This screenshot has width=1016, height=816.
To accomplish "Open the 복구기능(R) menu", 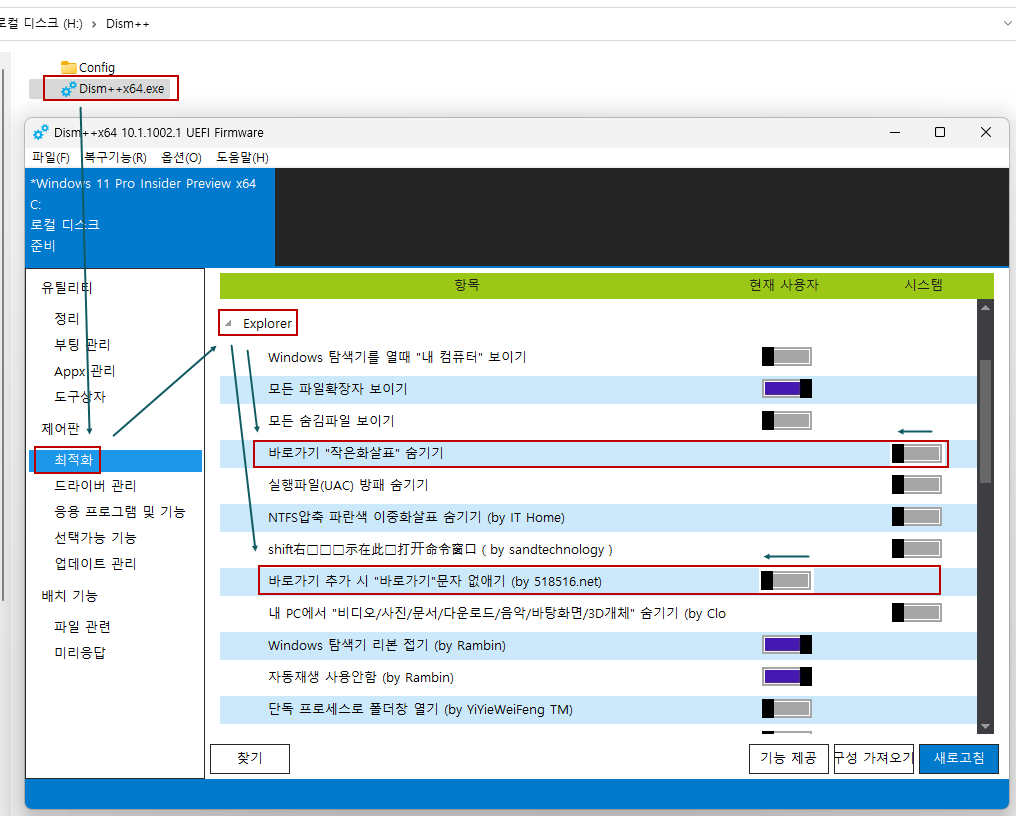I will [115, 157].
